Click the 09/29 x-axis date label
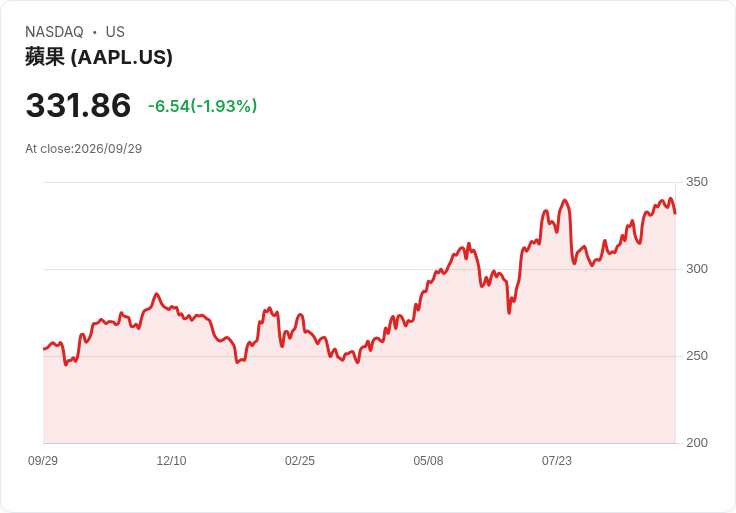Image resolution: width=736 pixels, height=513 pixels. [43, 461]
